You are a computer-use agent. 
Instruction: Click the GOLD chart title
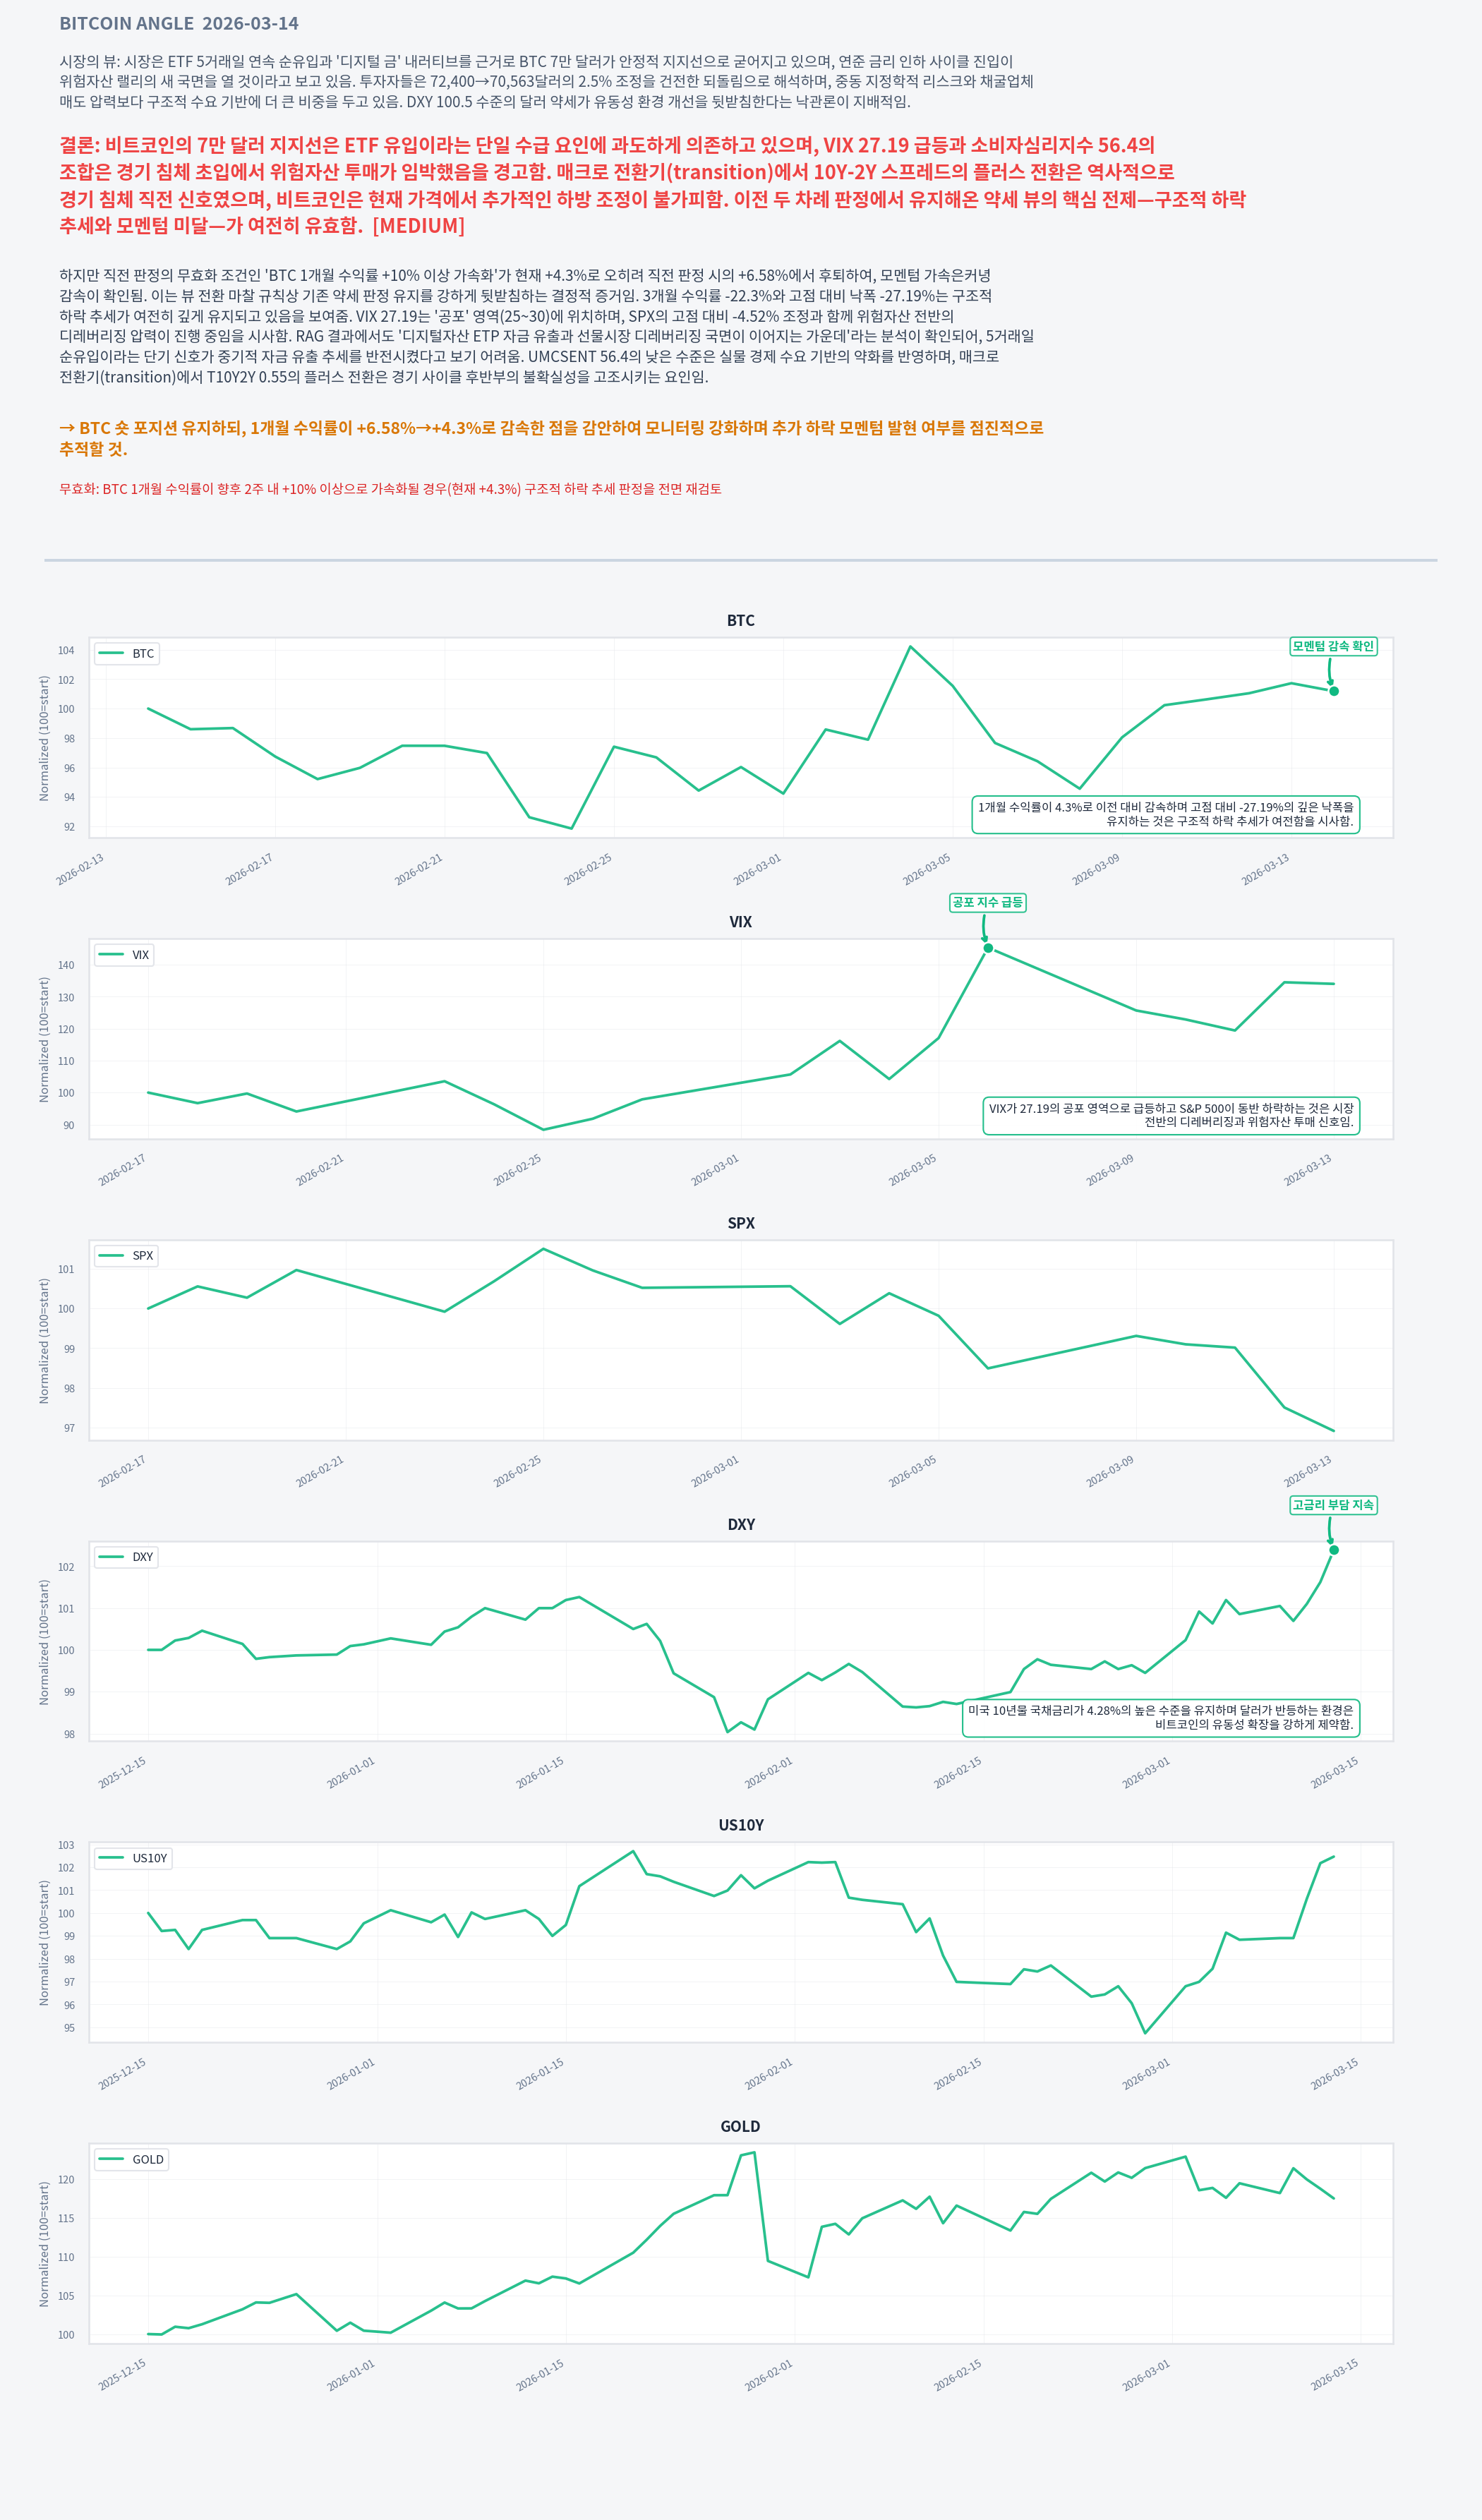tap(740, 2126)
